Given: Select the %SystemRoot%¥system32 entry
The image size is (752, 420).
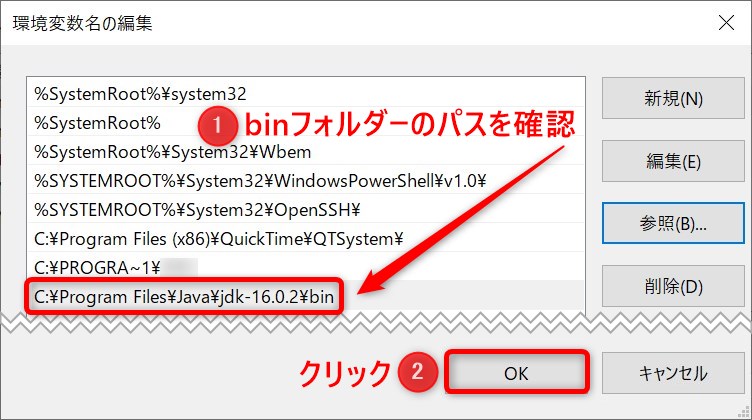Looking at the screenshot, I should pyautogui.click(x=306, y=93).
